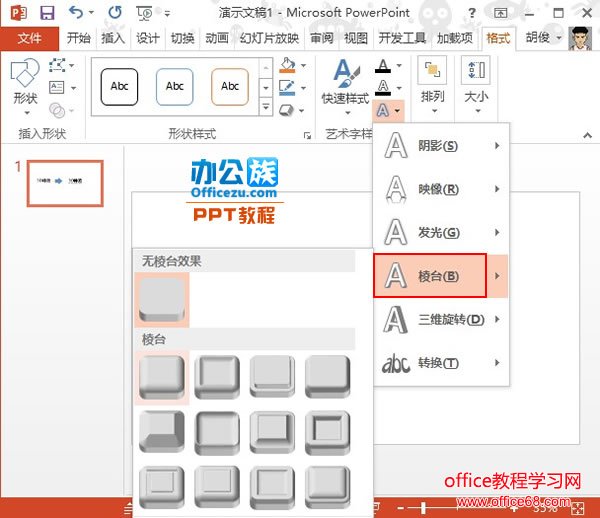Viewport: 600px width, 518px height.
Task: Switch to the 动画 Animations tab
Action: 217,38
